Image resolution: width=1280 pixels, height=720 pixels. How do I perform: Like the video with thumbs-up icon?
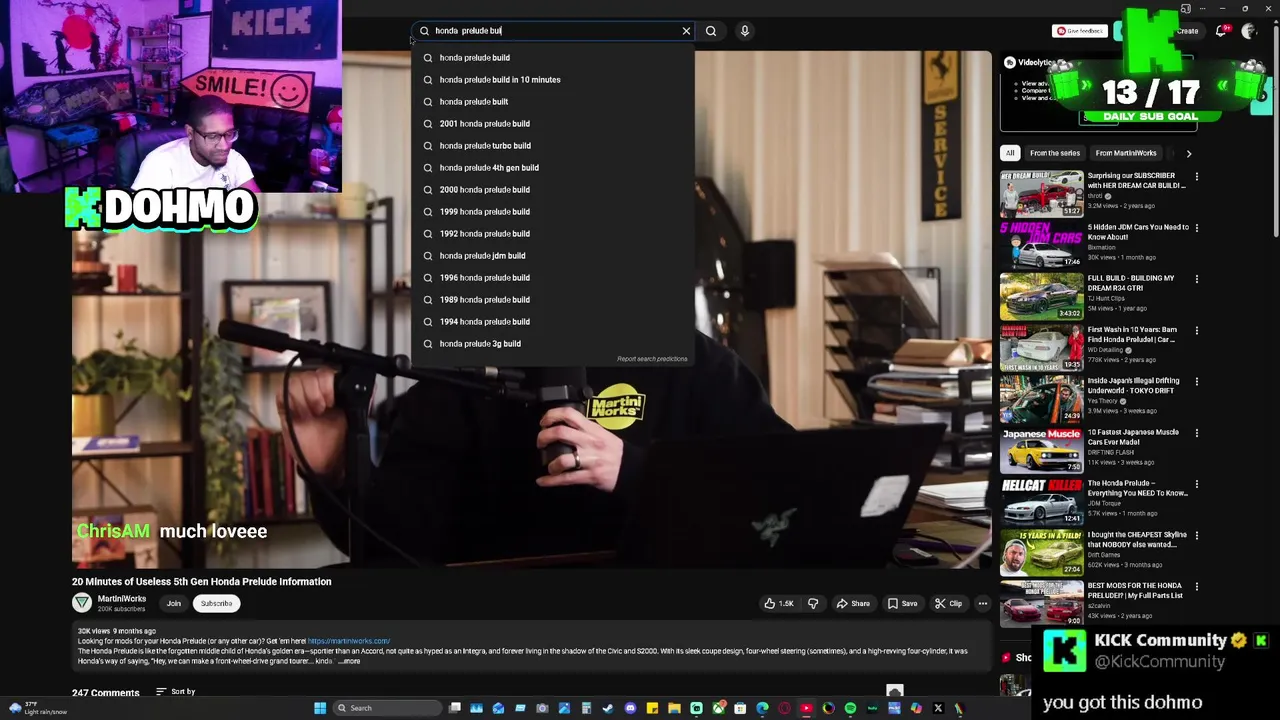tap(779, 604)
